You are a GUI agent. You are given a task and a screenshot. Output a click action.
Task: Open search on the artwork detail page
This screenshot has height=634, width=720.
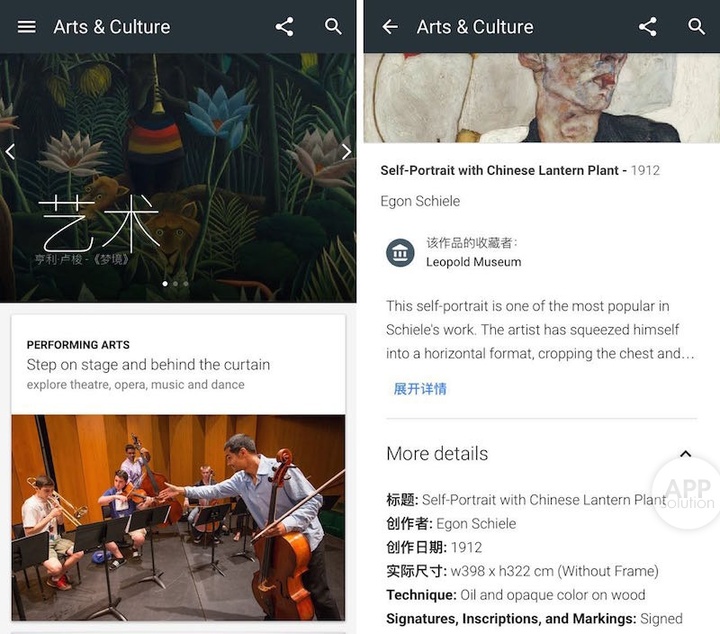(x=696, y=27)
